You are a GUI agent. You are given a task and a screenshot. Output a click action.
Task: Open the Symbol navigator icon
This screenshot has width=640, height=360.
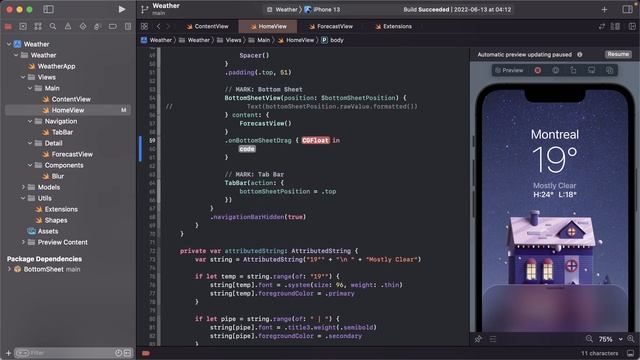[x=38, y=27]
